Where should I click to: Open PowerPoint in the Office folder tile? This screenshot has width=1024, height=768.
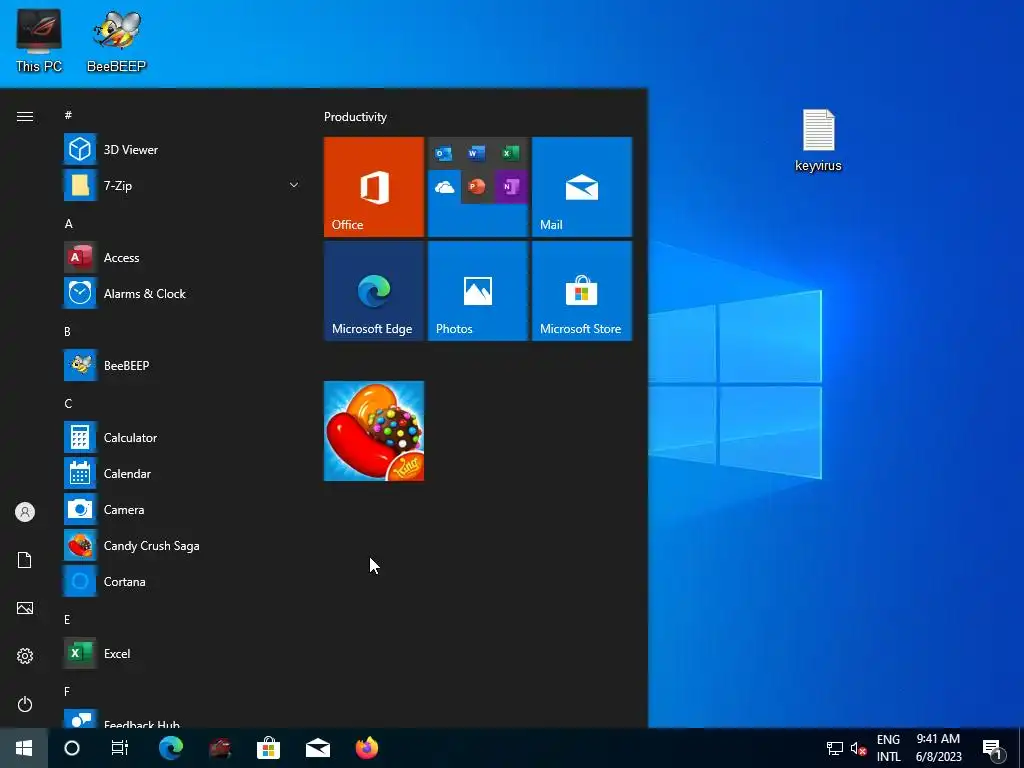477,187
